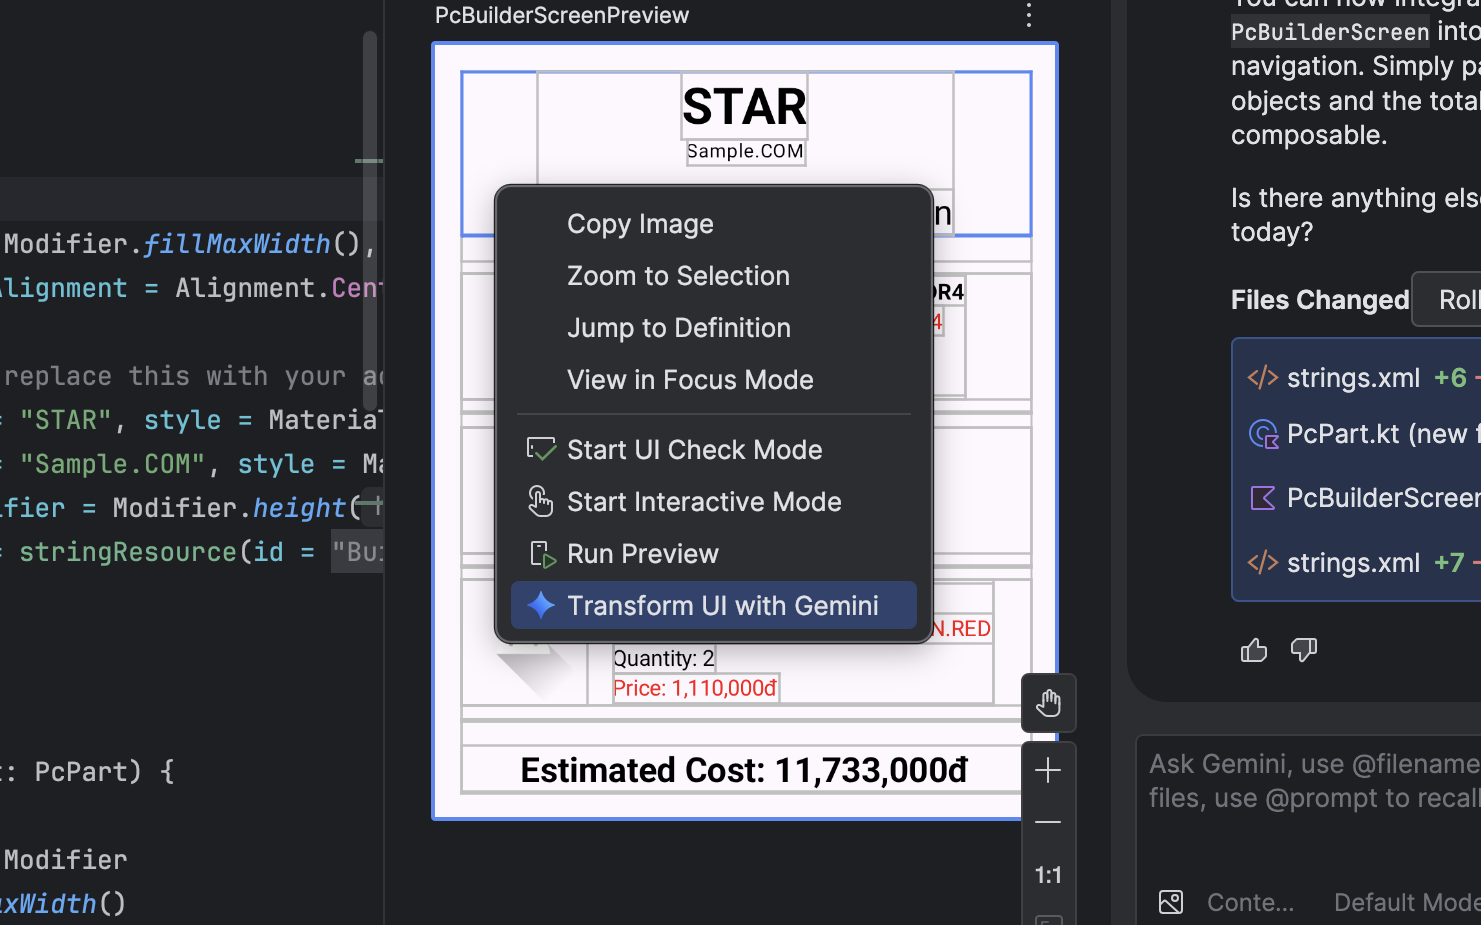Open PcPart.kt new file in changes
The image size is (1481, 925).
[1375, 434]
